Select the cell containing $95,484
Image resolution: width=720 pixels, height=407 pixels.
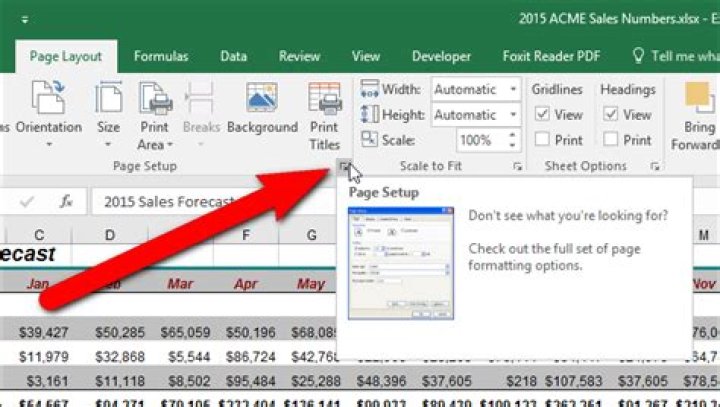click(x=251, y=381)
